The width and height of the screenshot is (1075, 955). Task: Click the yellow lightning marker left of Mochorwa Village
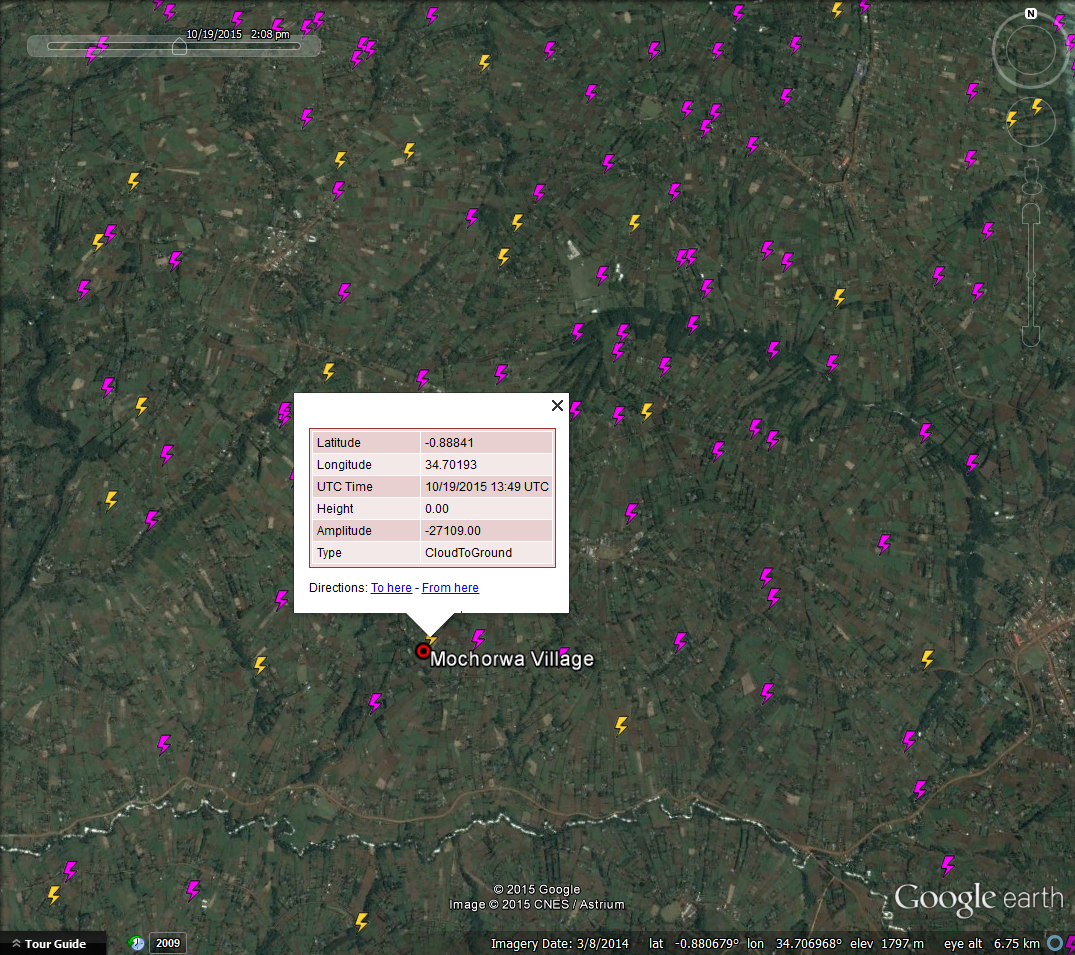[x=260, y=664]
